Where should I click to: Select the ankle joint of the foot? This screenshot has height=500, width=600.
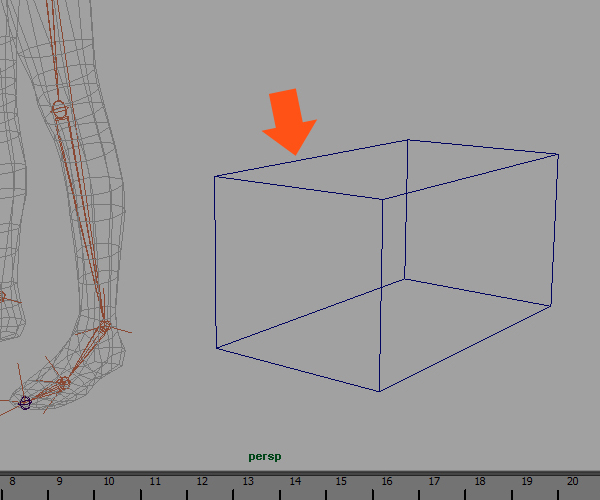[104, 327]
